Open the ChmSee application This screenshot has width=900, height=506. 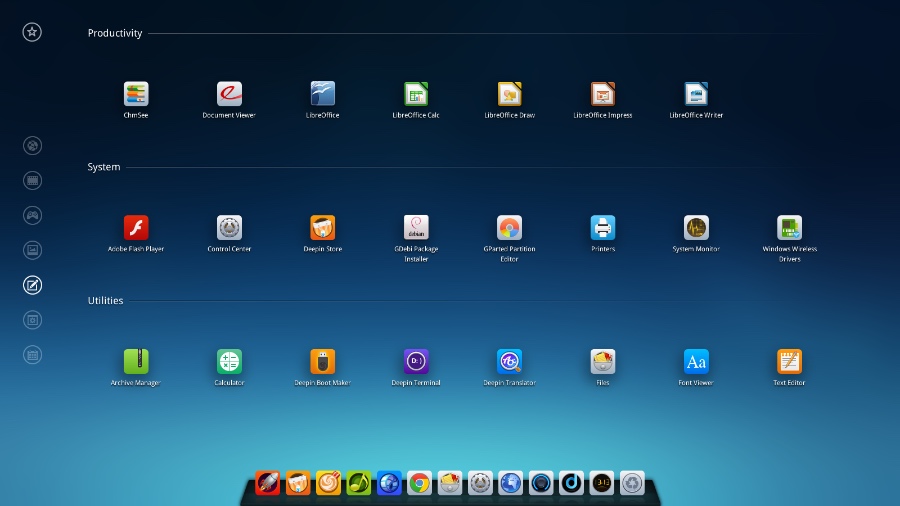point(136,94)
